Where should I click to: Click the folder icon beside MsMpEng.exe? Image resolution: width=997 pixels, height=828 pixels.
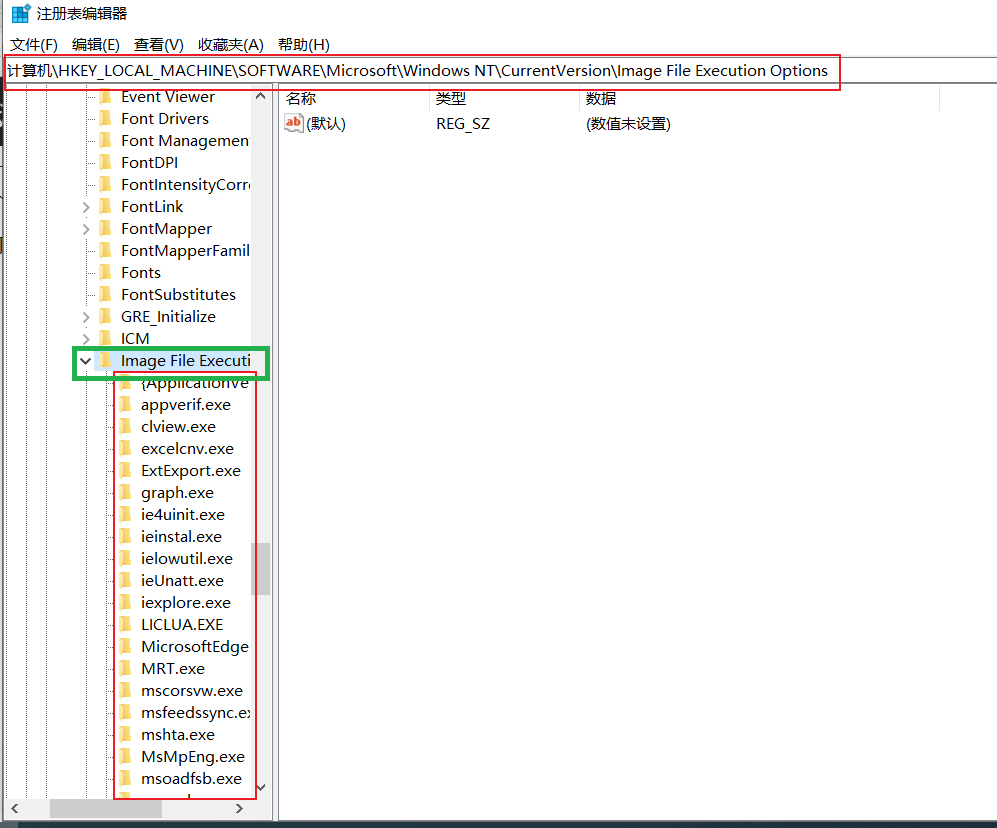(x=125, y=757)
